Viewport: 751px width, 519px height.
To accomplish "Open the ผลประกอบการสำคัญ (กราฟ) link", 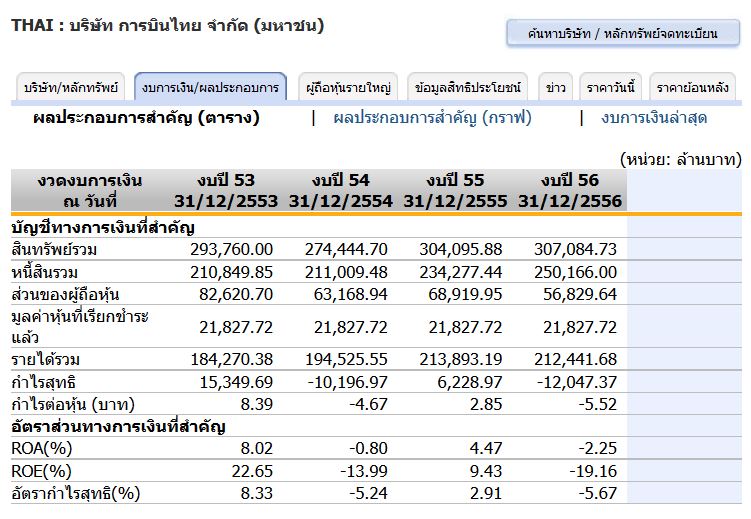I will [432, 118].
